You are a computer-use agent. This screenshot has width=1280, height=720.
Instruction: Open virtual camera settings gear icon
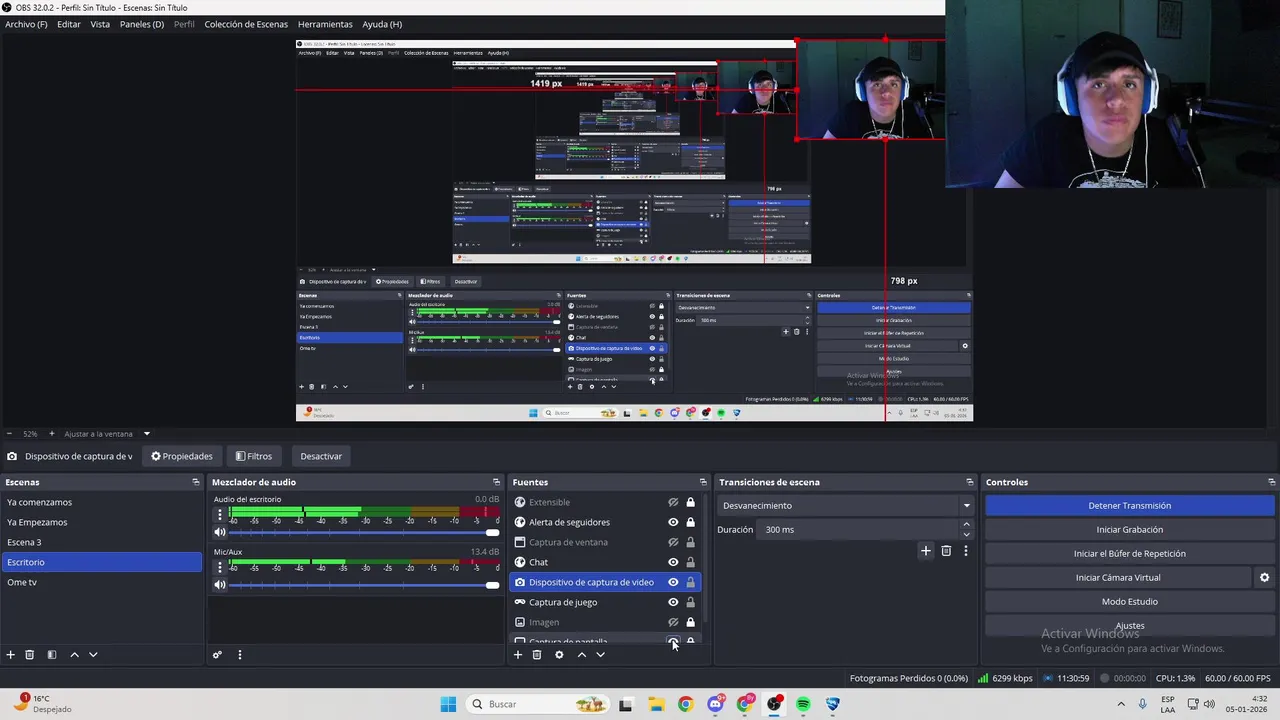click(1264, 577)
